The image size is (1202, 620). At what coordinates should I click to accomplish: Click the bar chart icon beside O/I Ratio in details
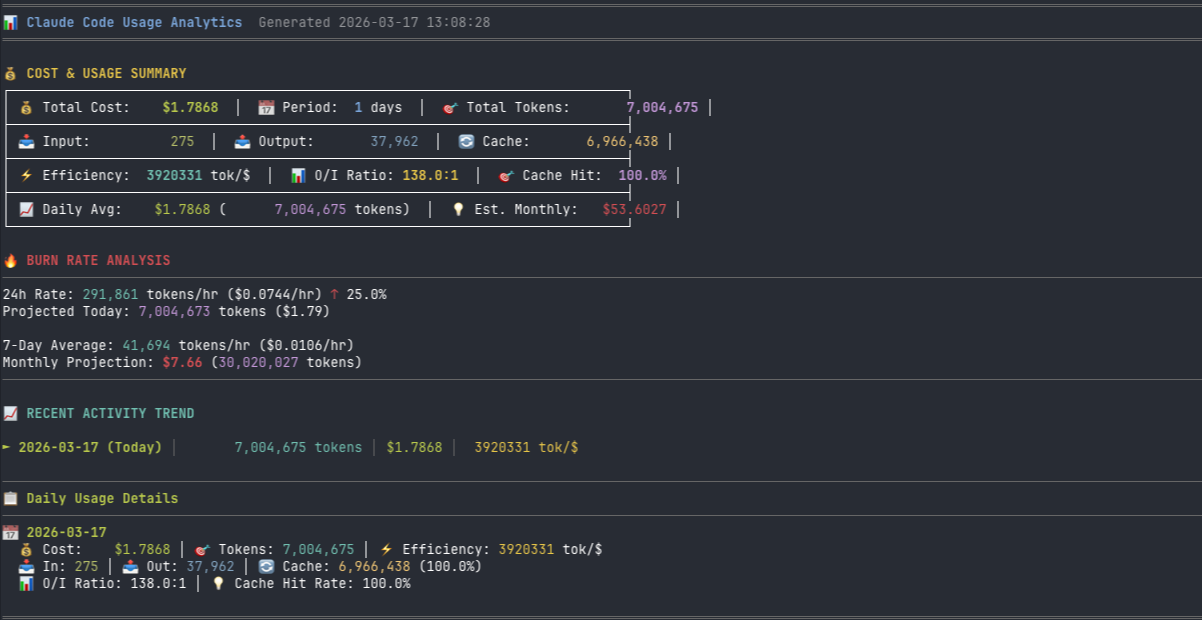tap(26, 584)
